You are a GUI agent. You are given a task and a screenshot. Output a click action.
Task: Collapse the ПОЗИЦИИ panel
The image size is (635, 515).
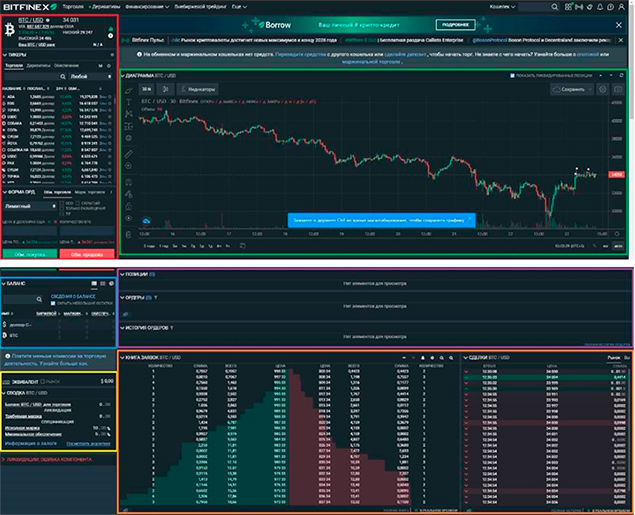pos(122,275)
